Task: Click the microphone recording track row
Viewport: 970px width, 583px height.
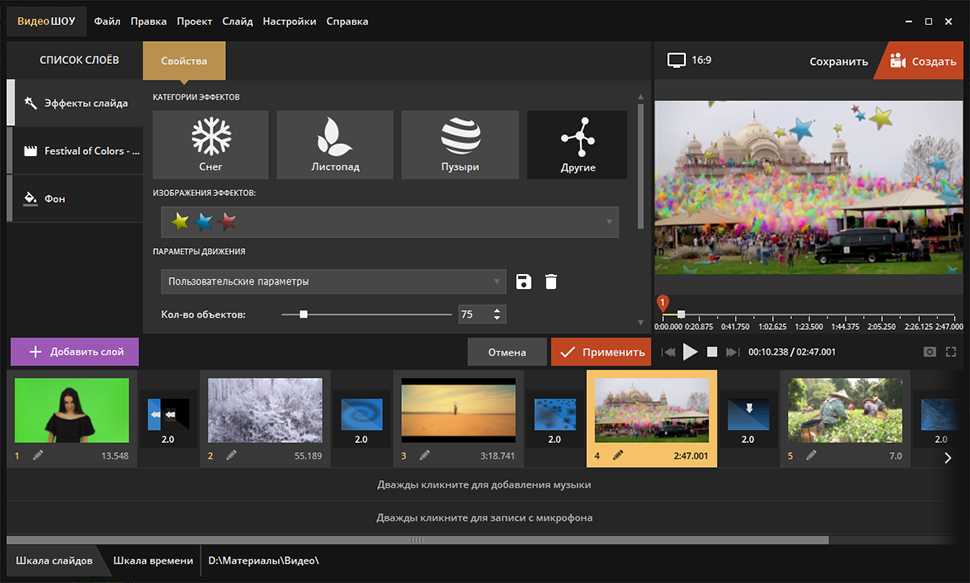Action: [484, 517]
